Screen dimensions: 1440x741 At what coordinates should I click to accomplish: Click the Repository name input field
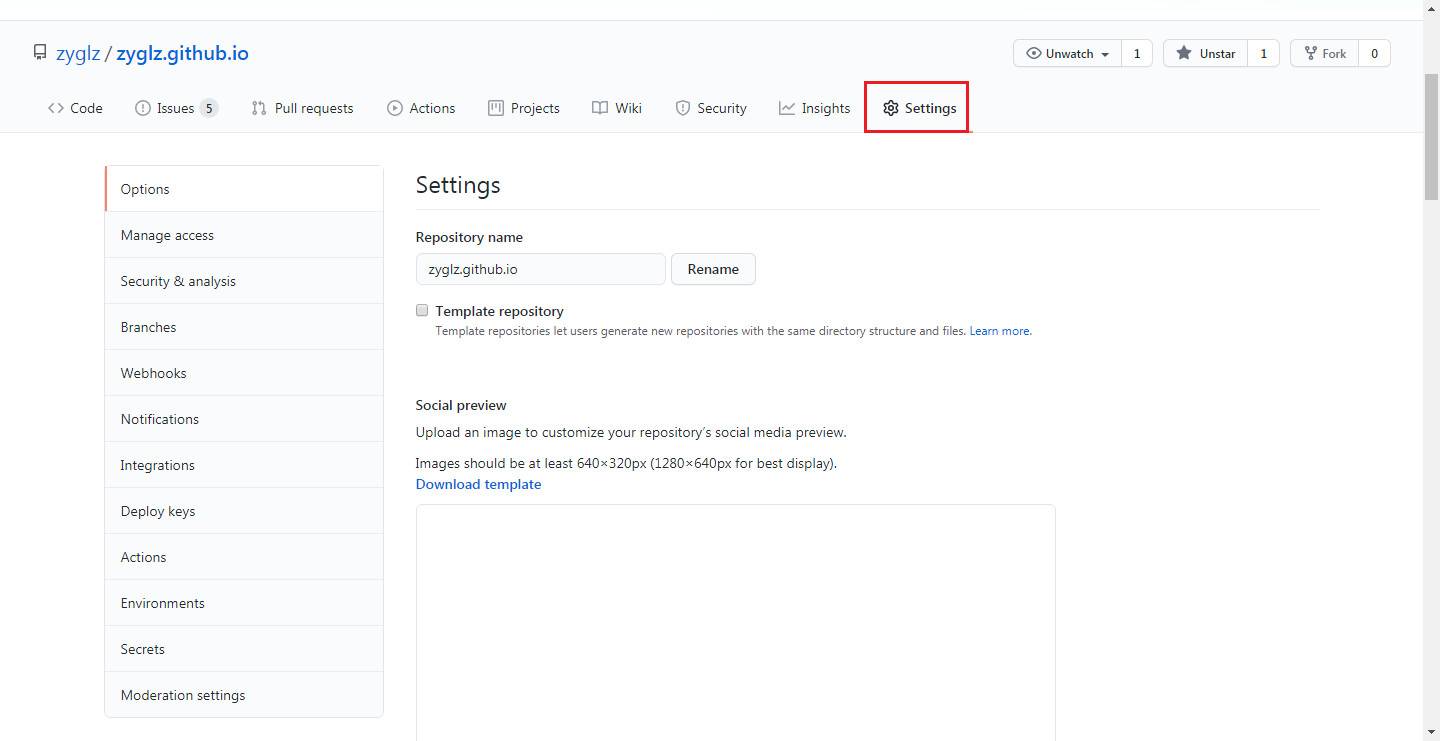(x=540, y=269)
